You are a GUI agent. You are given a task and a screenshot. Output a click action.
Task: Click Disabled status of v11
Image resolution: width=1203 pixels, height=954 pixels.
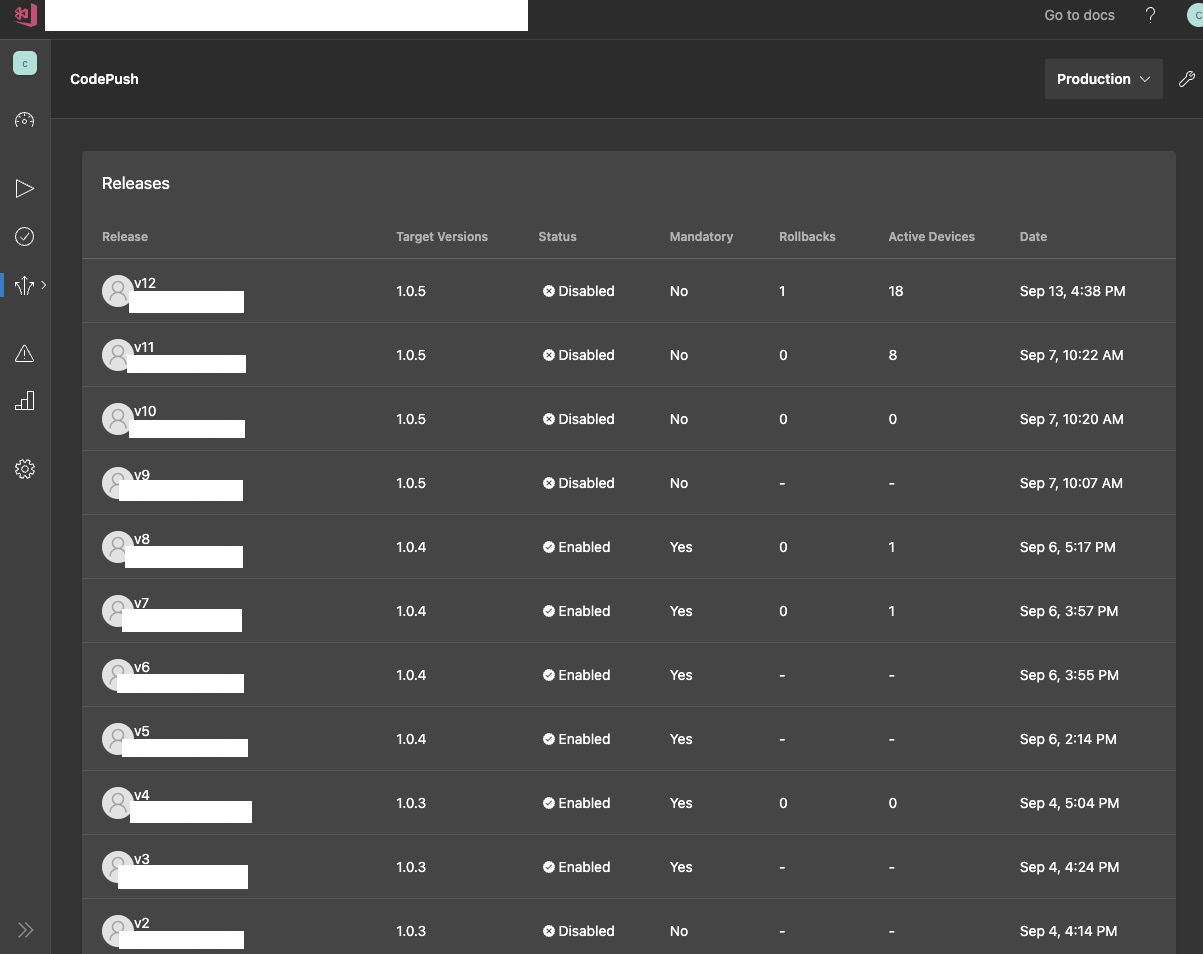[x=578, y=355]
